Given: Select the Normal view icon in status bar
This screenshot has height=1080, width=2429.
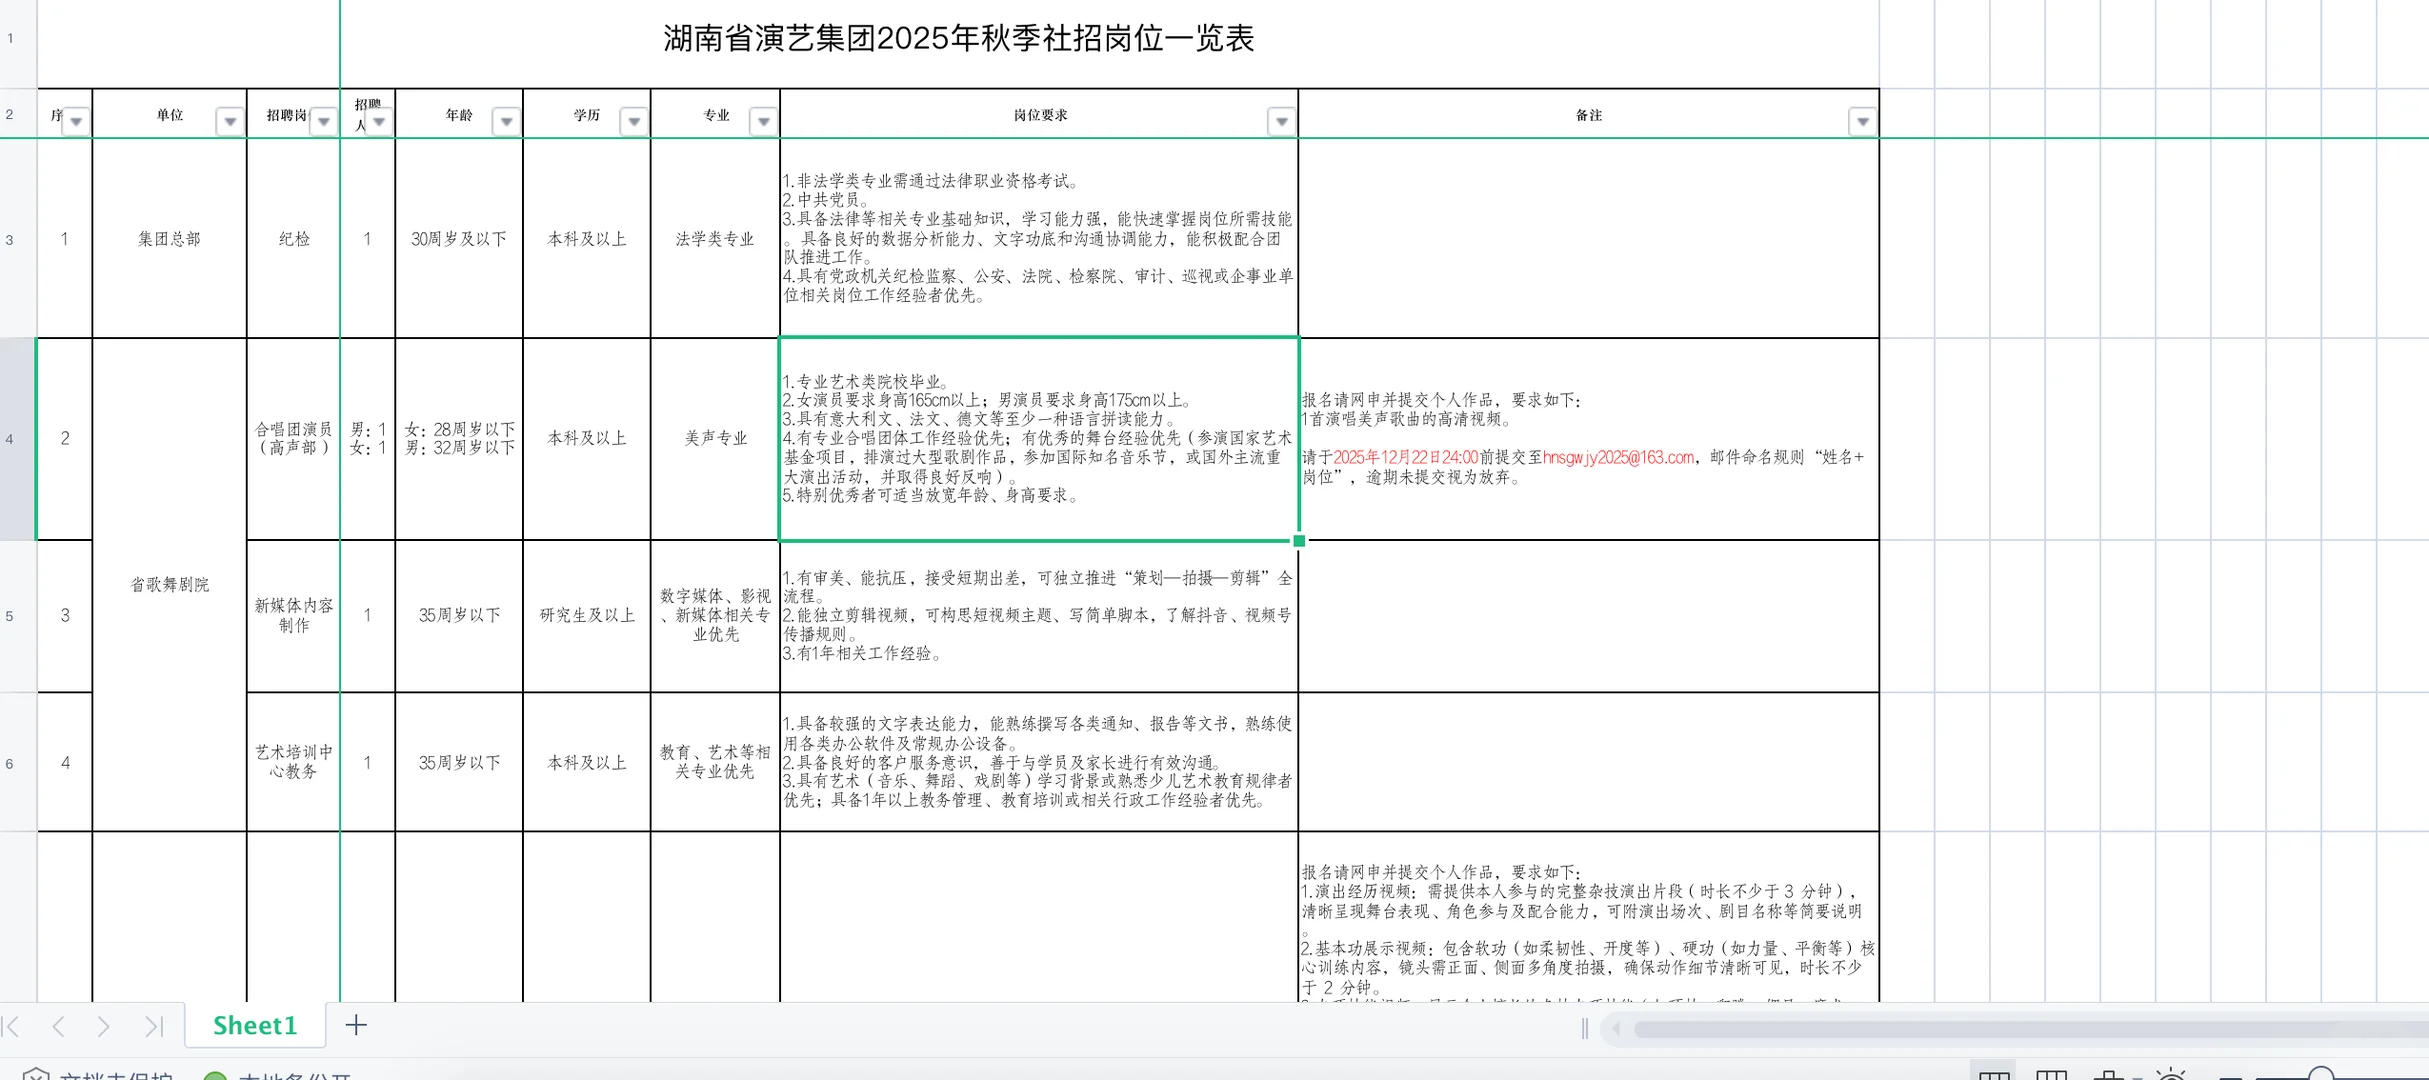Looking at the screenshot, I should click(1995, 1072).
